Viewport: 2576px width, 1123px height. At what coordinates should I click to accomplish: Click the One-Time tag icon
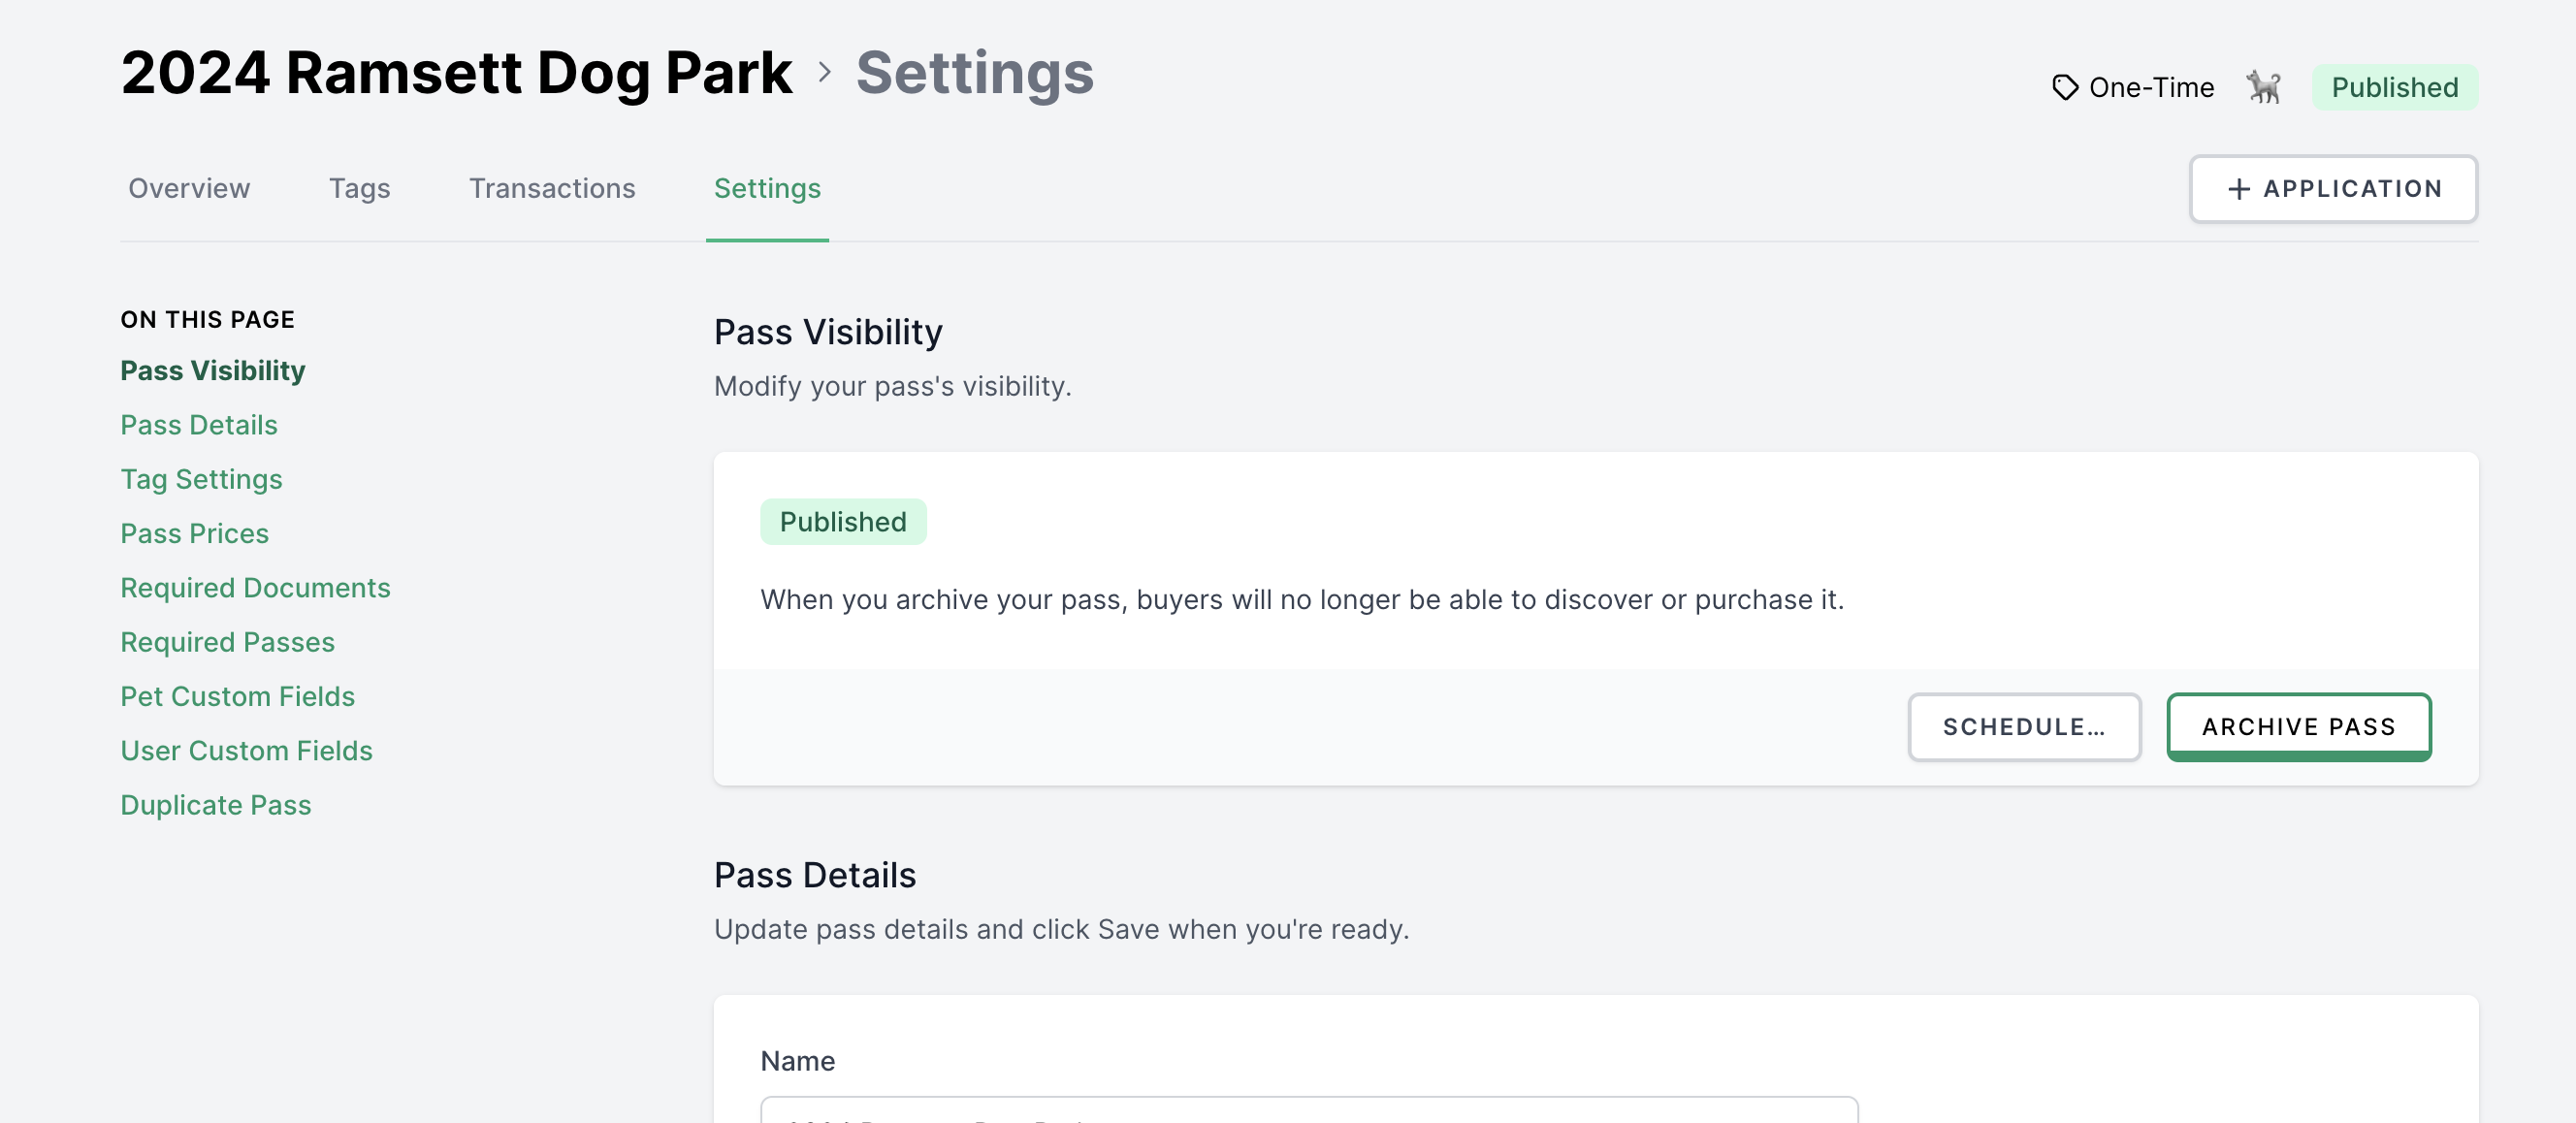click(x=2064, y=88)
